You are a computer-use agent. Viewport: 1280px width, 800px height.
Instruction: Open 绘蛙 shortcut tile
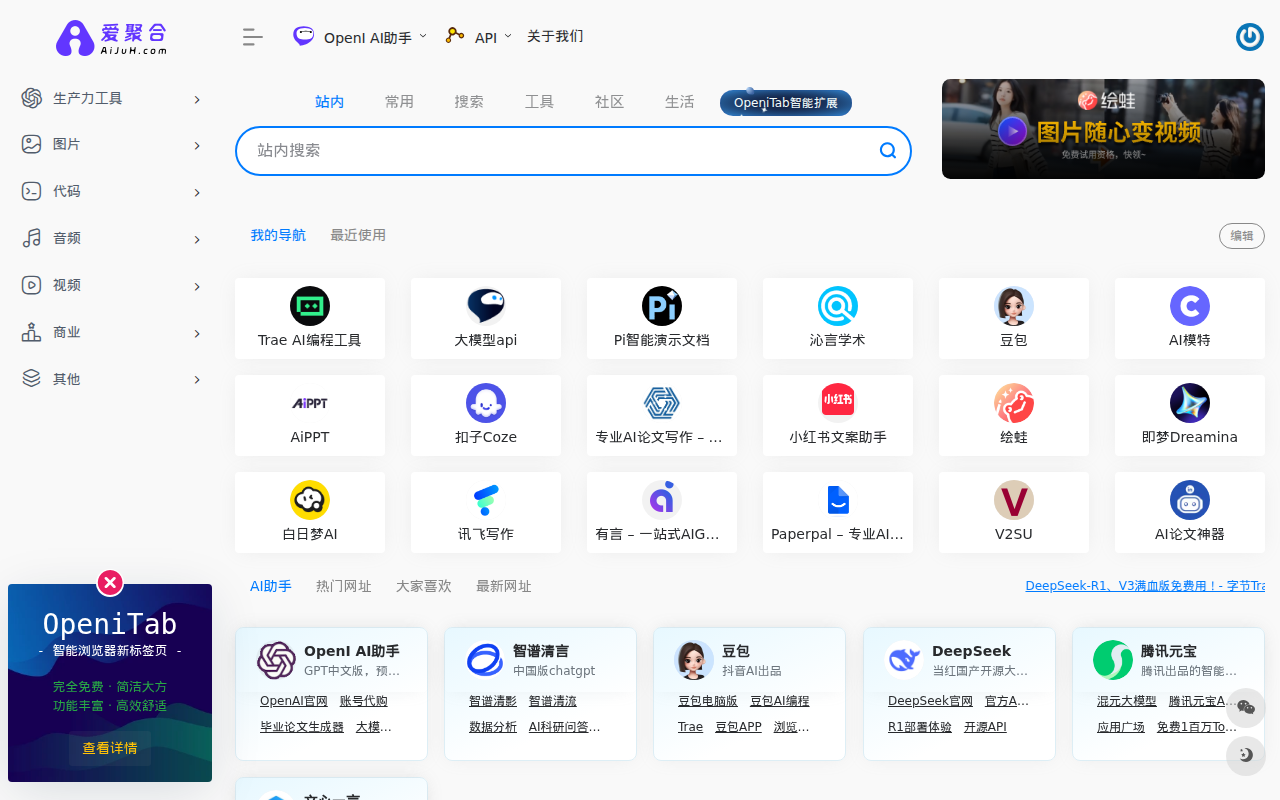[1014, 415]
